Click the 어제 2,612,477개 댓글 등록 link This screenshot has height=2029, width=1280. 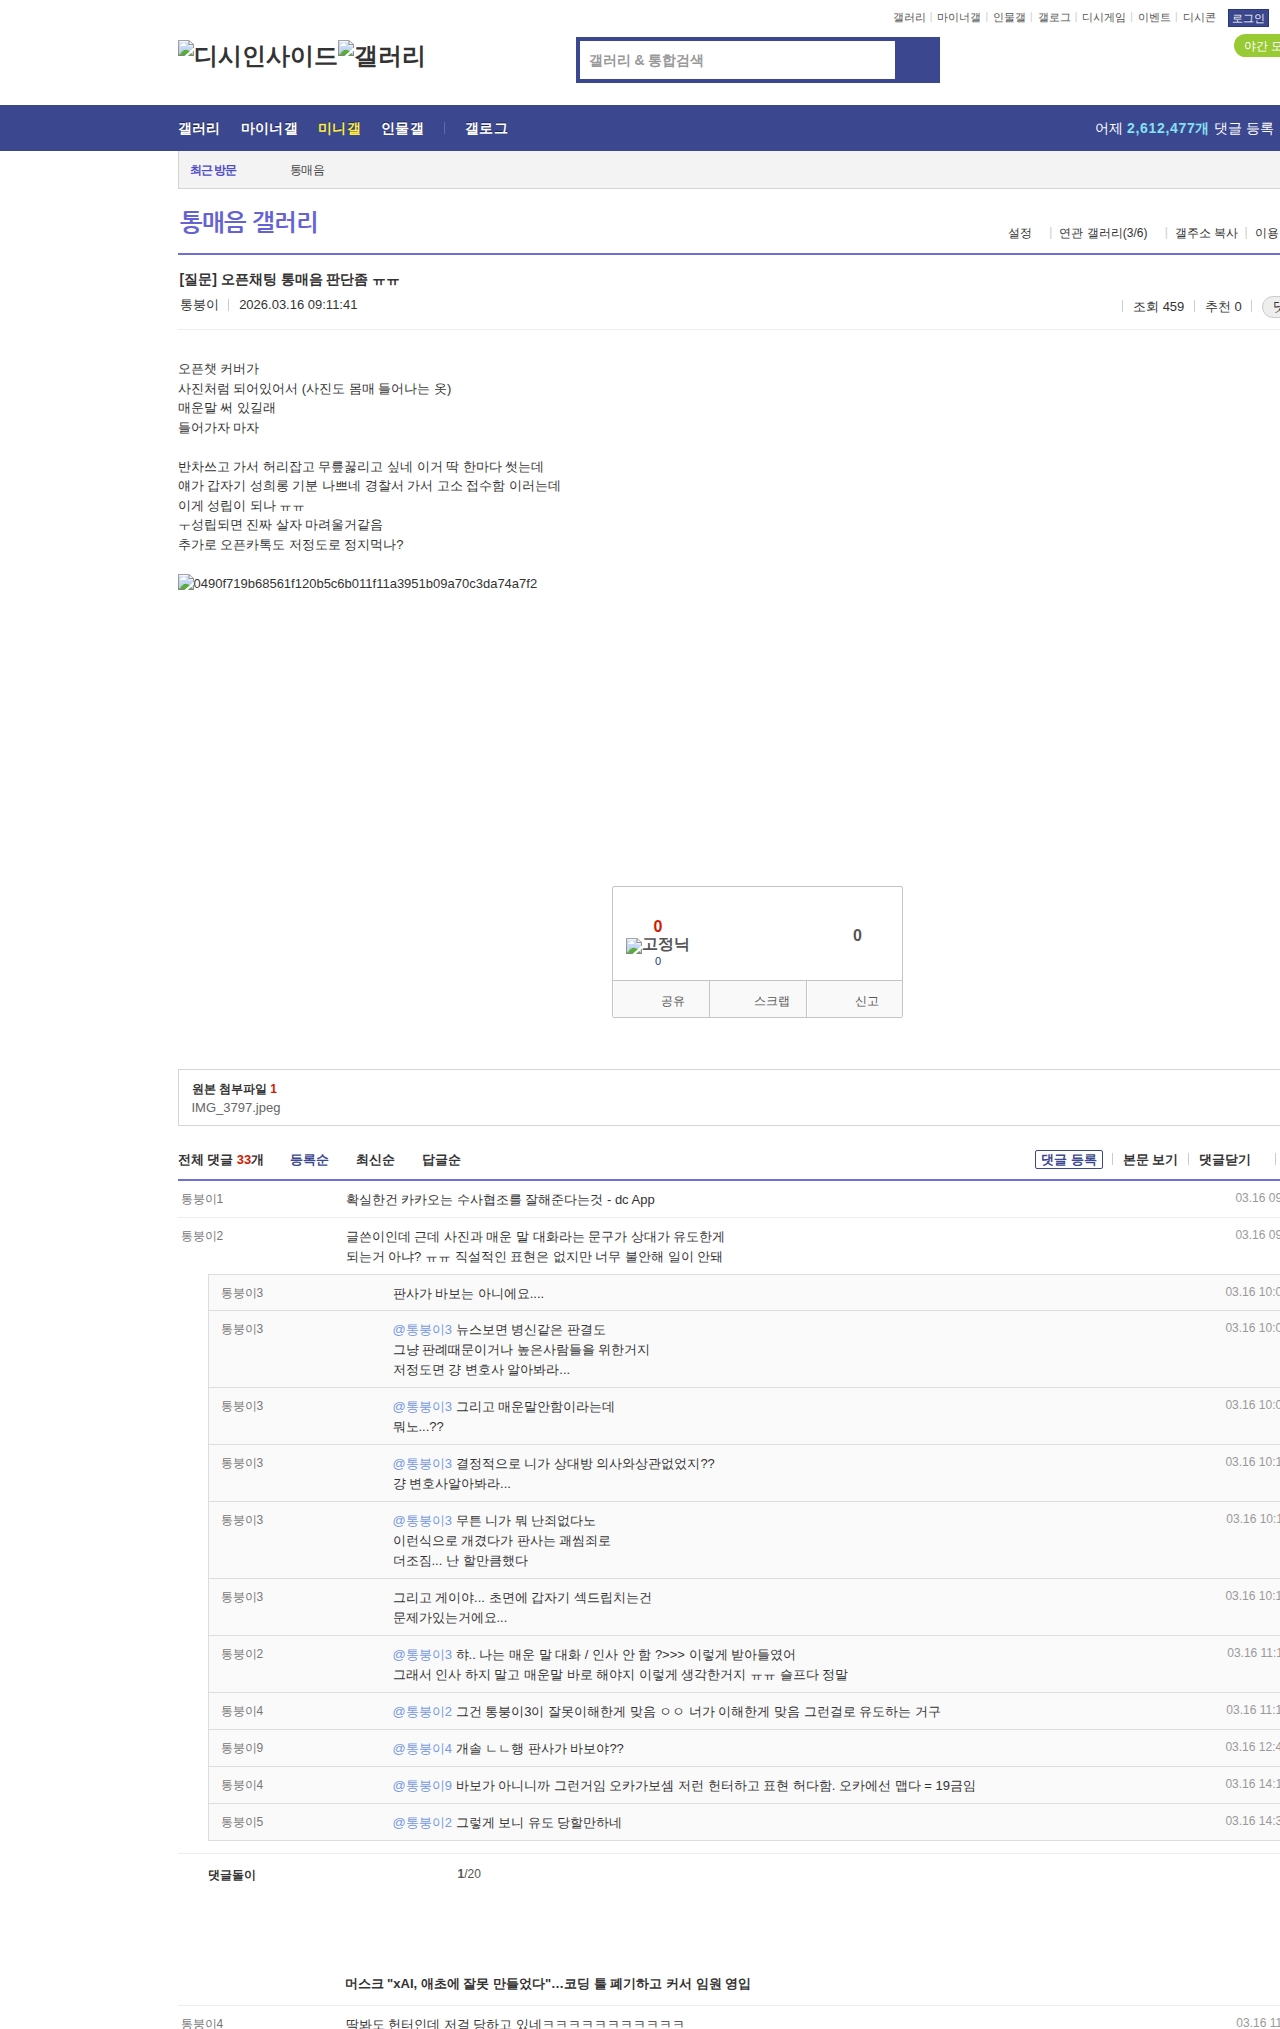click(1184, 129)
